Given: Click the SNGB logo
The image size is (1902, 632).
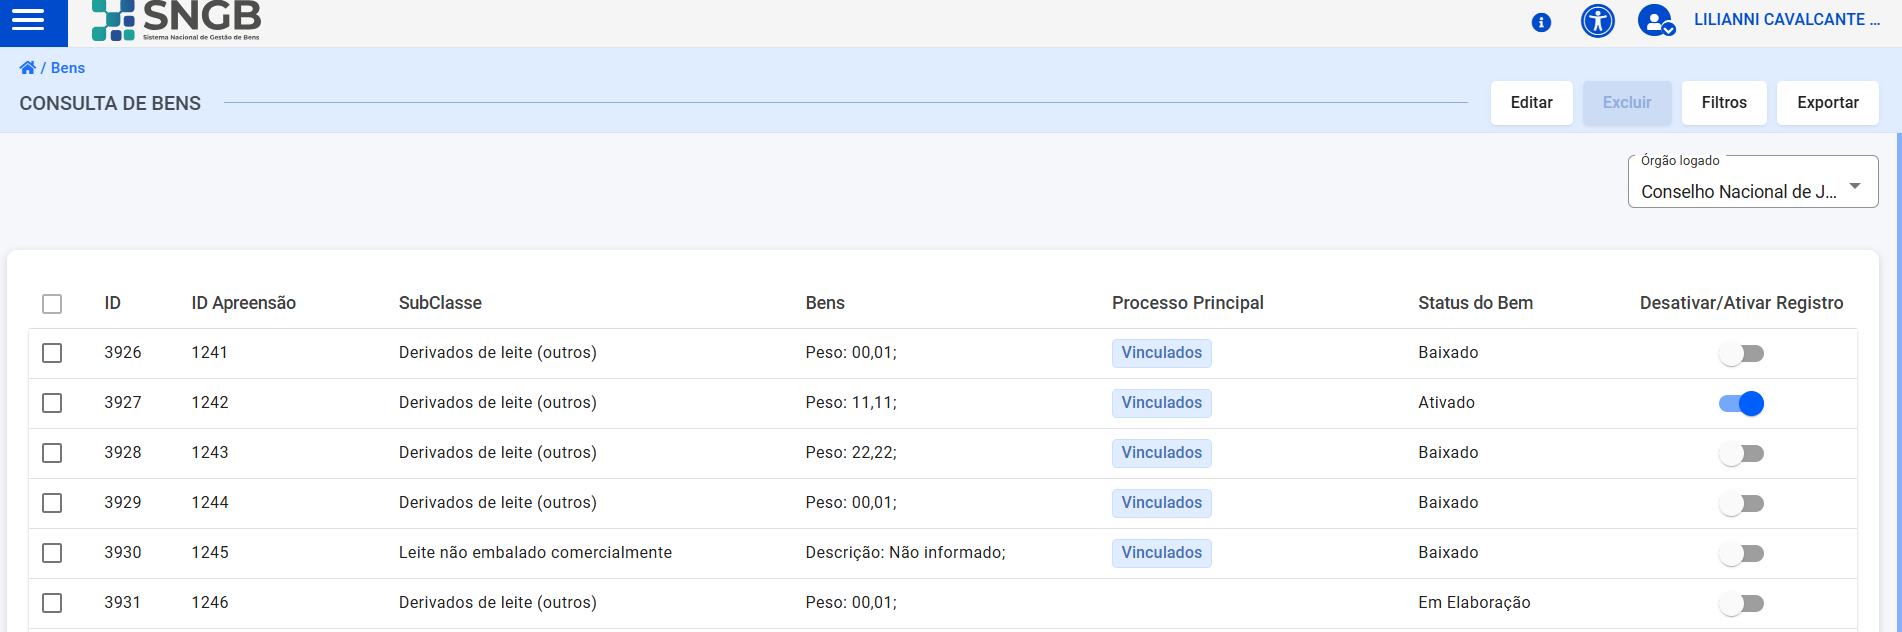Looking at the screenshot, I should 176,20.
